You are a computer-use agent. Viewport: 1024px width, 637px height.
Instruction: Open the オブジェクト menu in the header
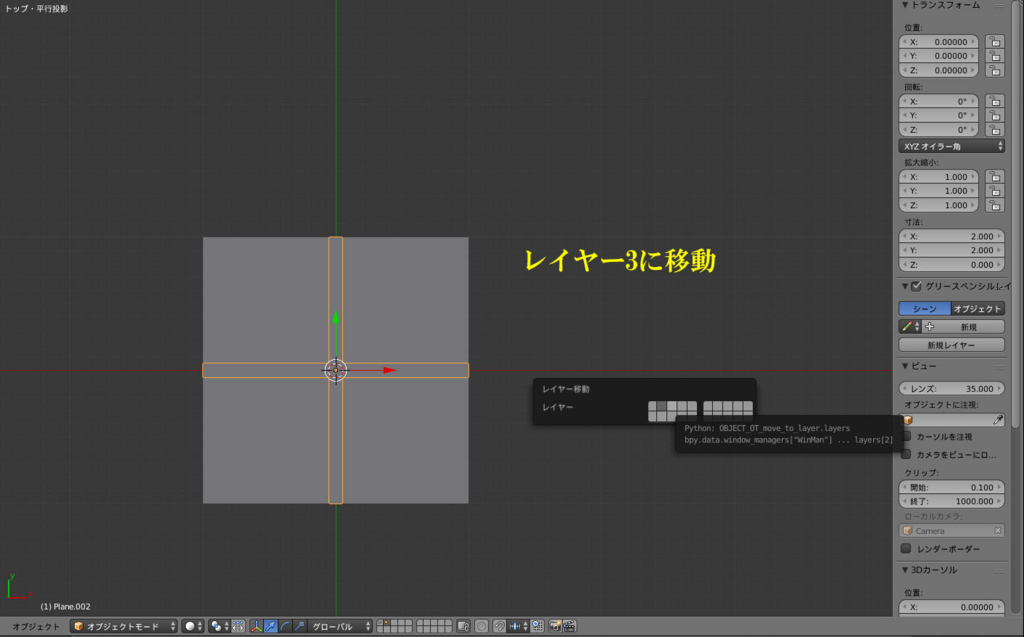[x=36, y=626]
